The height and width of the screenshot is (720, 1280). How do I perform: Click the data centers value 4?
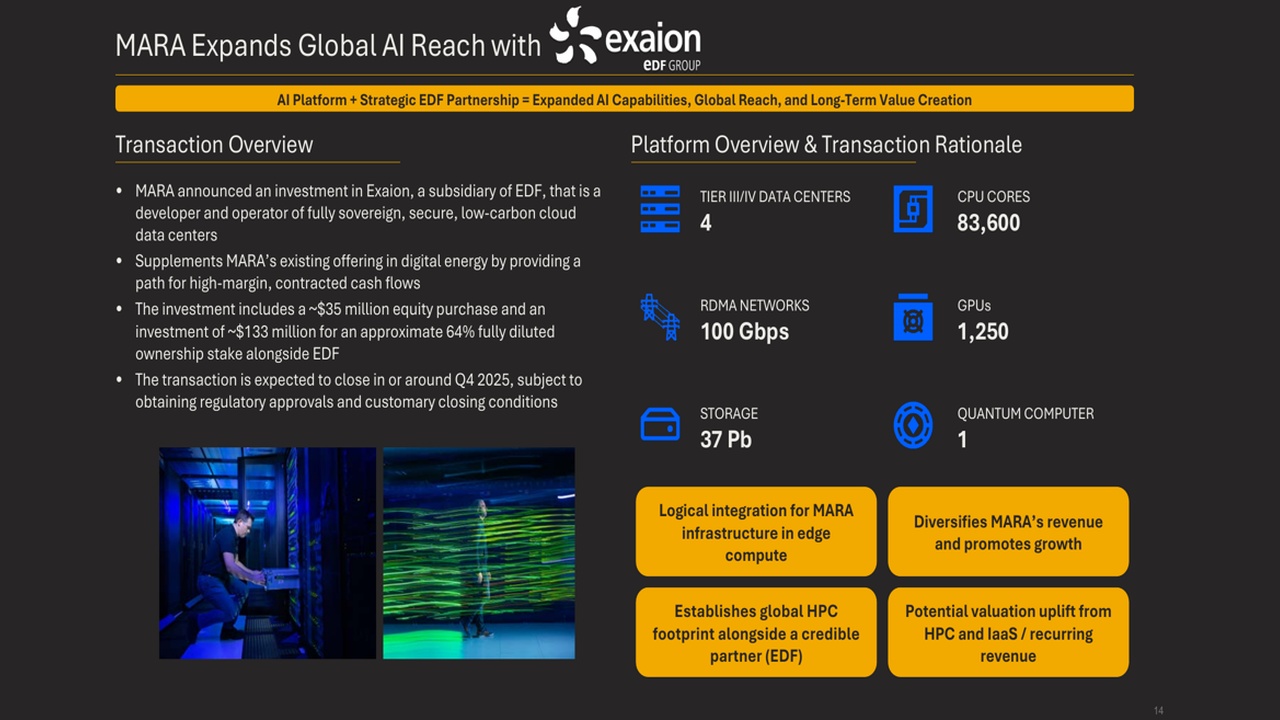[706, 223]
